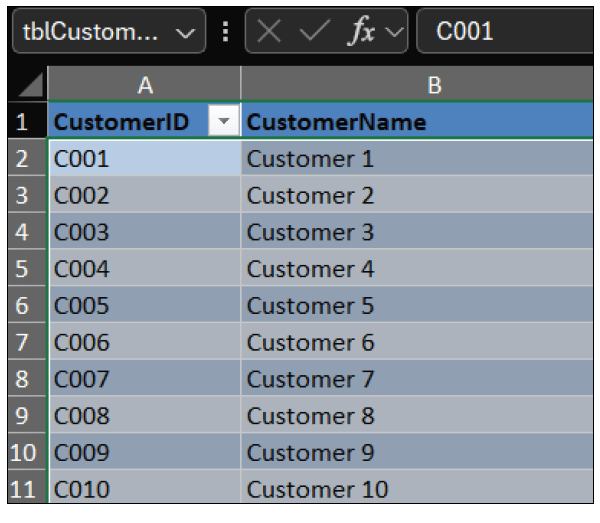This screenshot has height=523, width=600.
Task: Click the formula bar options dots handle
Action: (x=225, y=31)
